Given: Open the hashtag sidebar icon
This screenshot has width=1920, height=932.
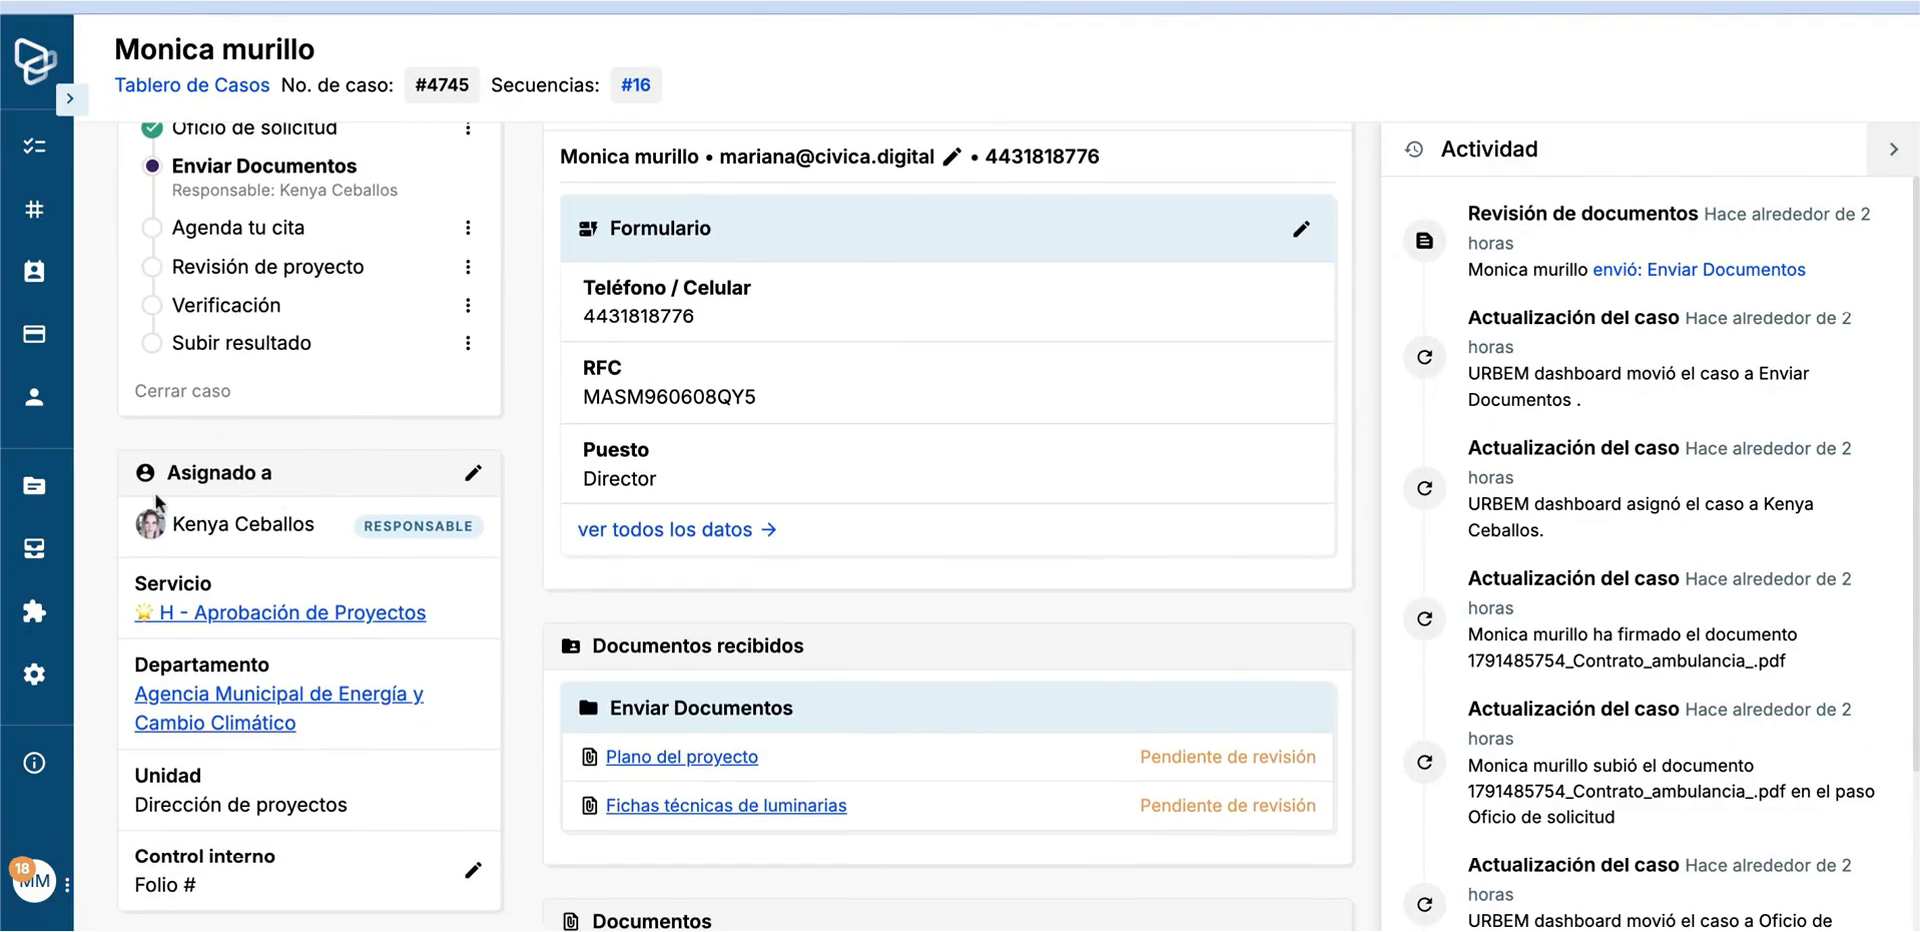Looking at the screenshot, I should coord(34,209).
